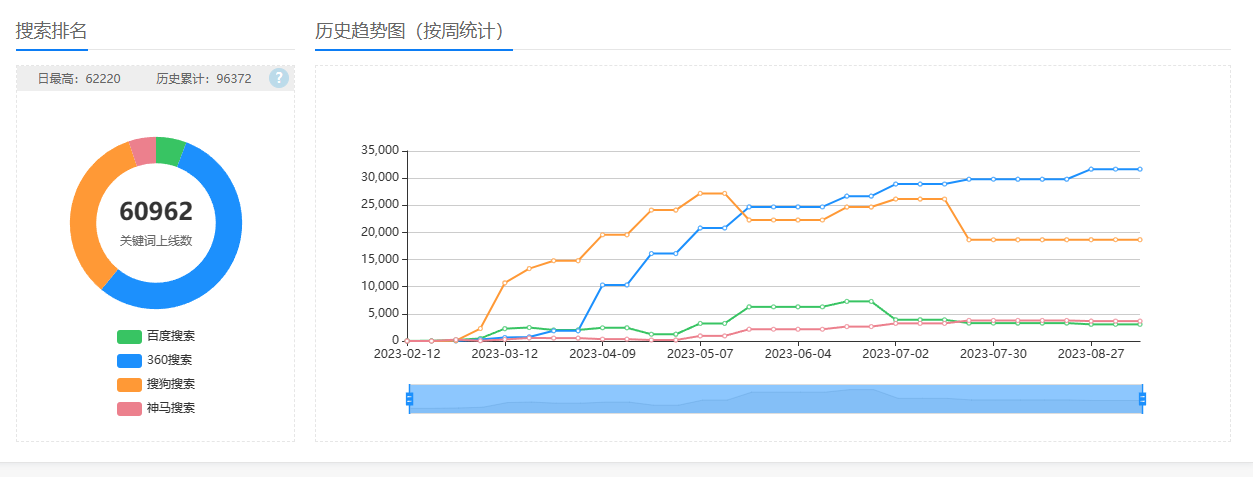Click the 日最高：62220 statistic
Image resolution: width=1253 pixels, height=477 pixels.
(x=79, y=78)
